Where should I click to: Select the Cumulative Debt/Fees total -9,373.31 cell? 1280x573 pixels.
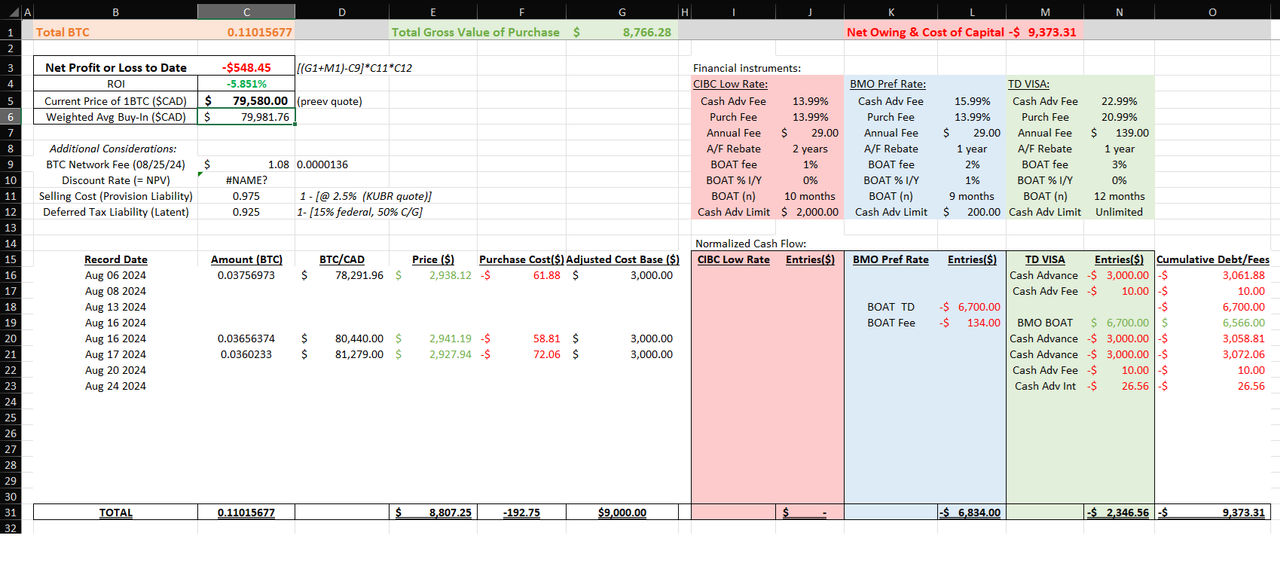[x=1212, y=513]
